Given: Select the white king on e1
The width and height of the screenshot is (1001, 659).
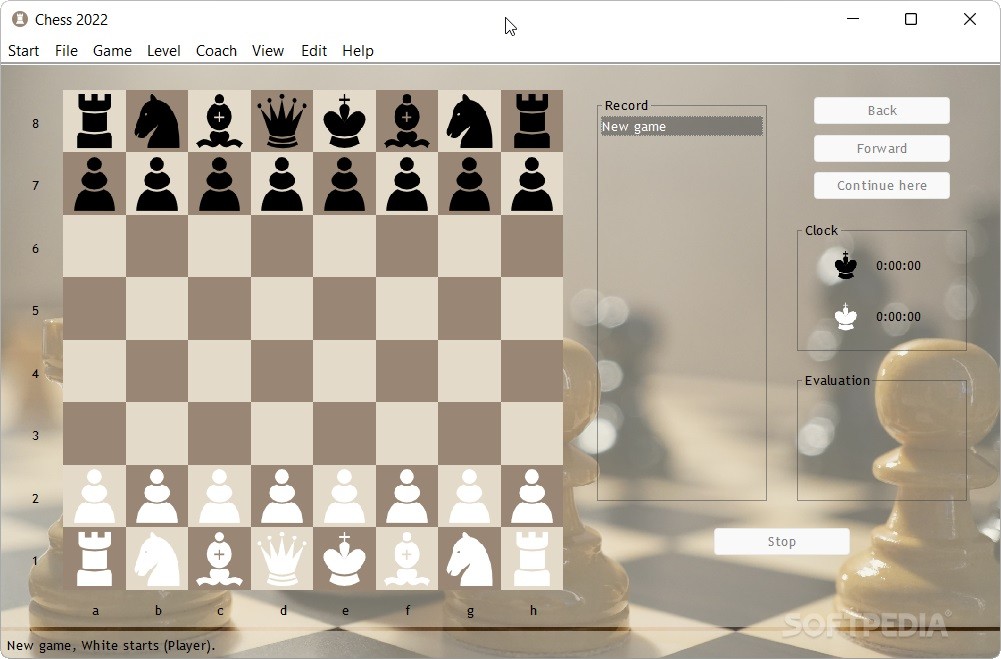Looking at the screenshot, I should [x=344, y=559].
